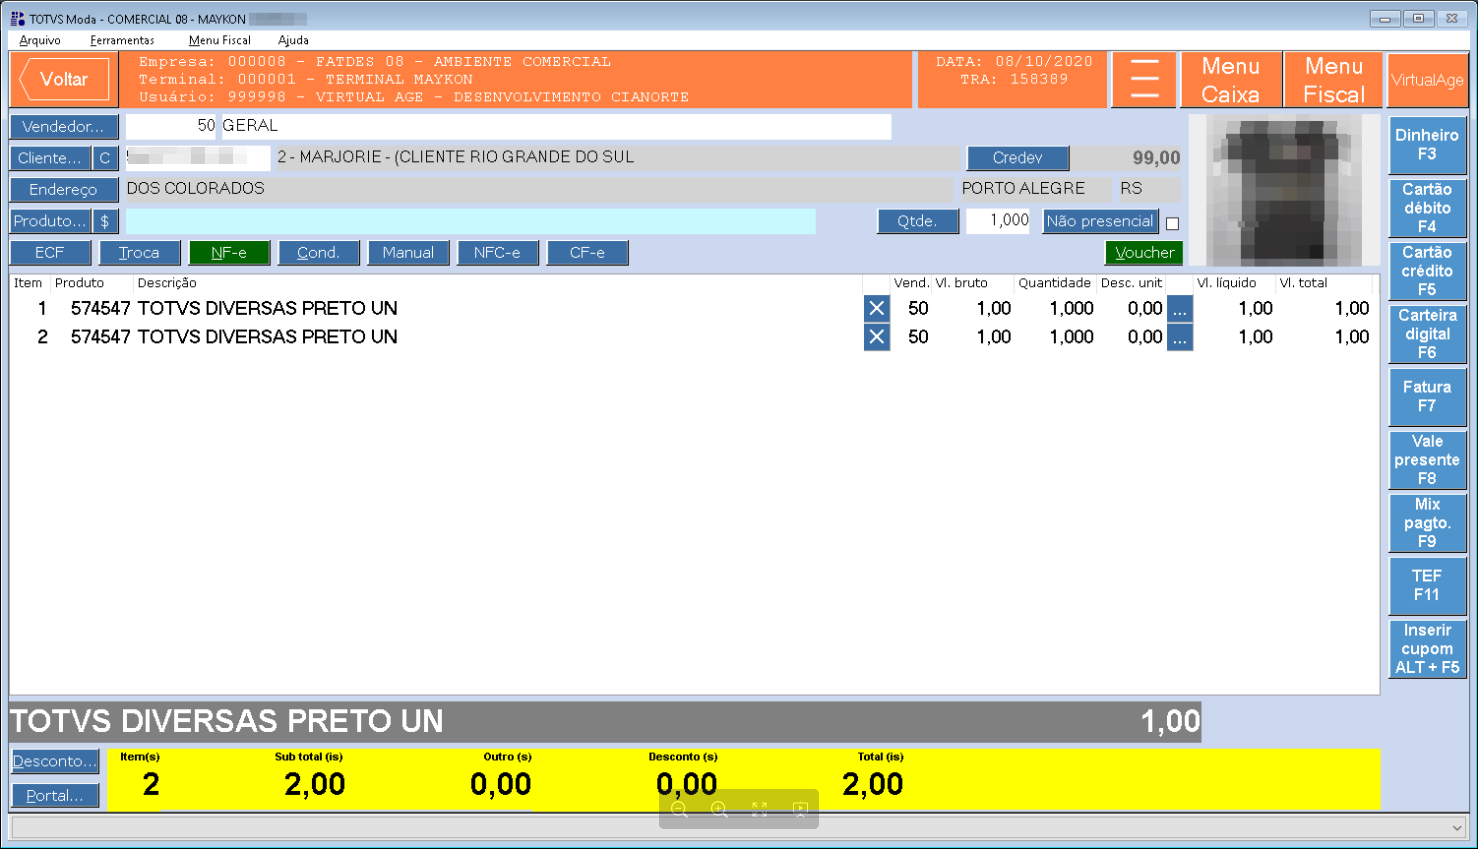Go back with the Voltar button
The image size is (1478, 849).
coord(64,80)
